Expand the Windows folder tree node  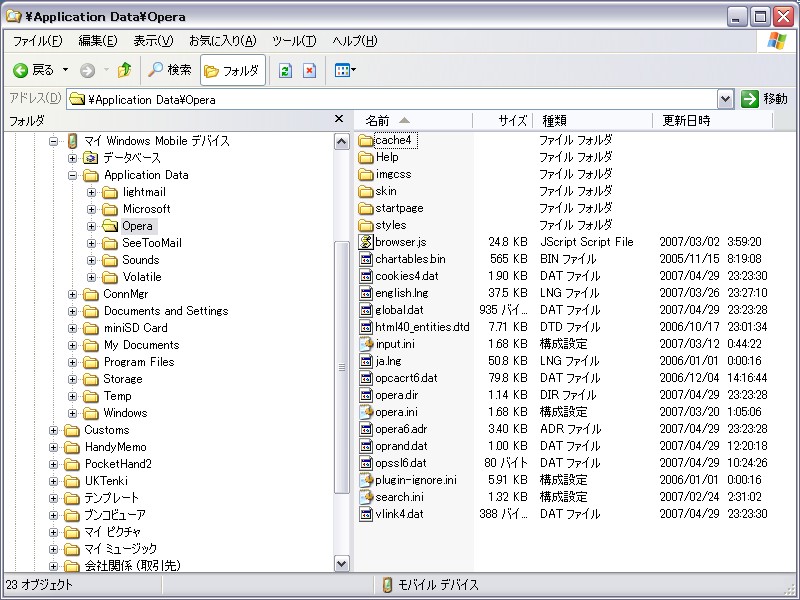[72, 413]
